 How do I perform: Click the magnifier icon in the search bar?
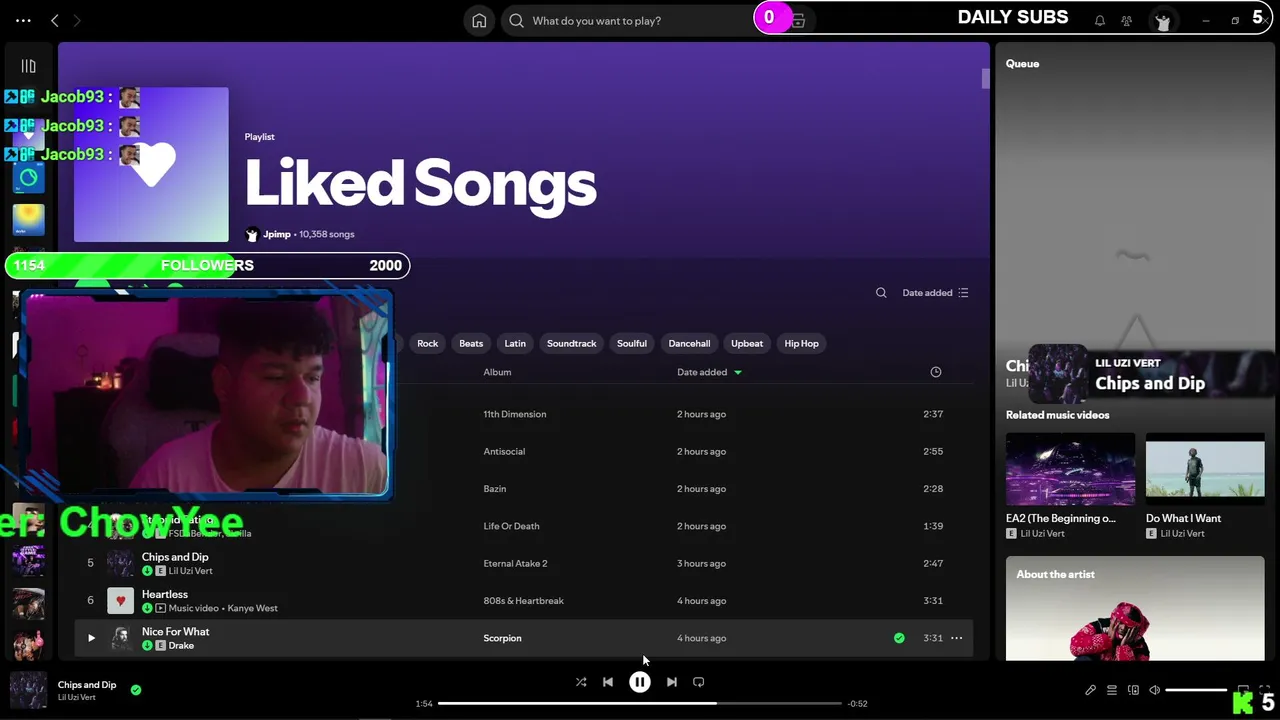(x=516, y=20)
